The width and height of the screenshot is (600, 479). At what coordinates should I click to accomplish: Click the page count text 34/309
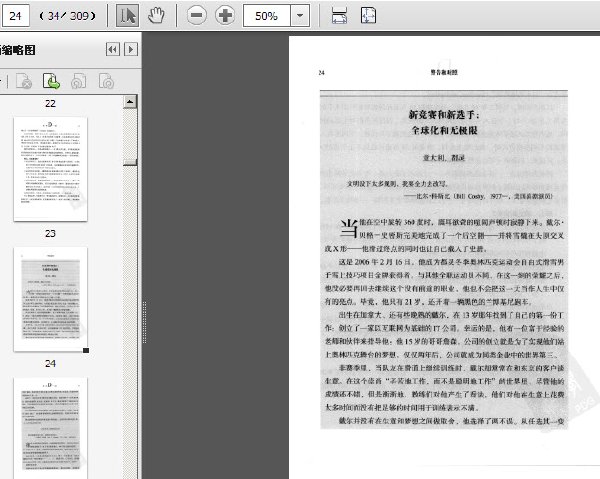click(x=68, y=16)
